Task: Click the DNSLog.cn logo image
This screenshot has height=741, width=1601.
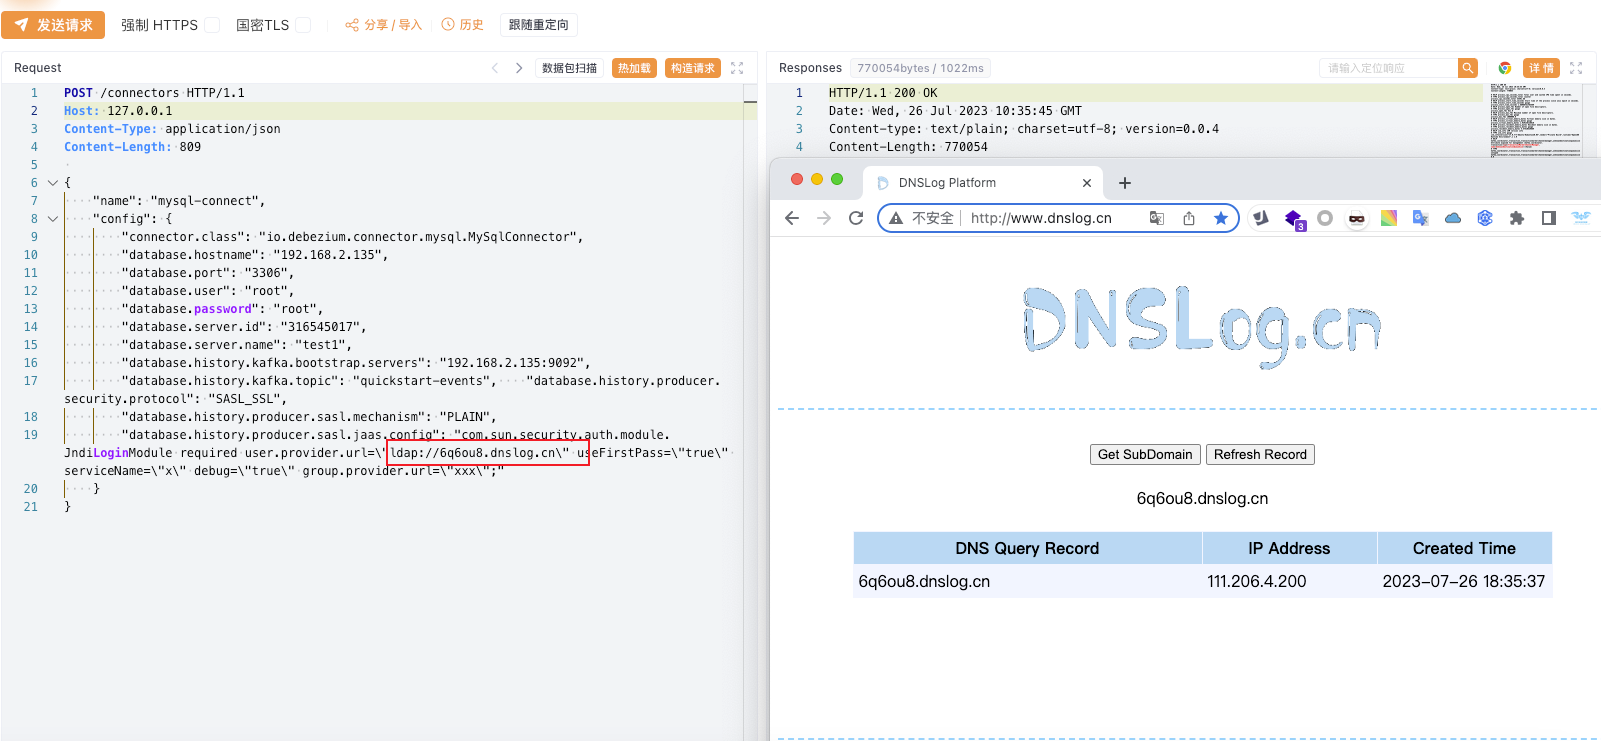Action: pyautogui.click(x=1202, y=326)
